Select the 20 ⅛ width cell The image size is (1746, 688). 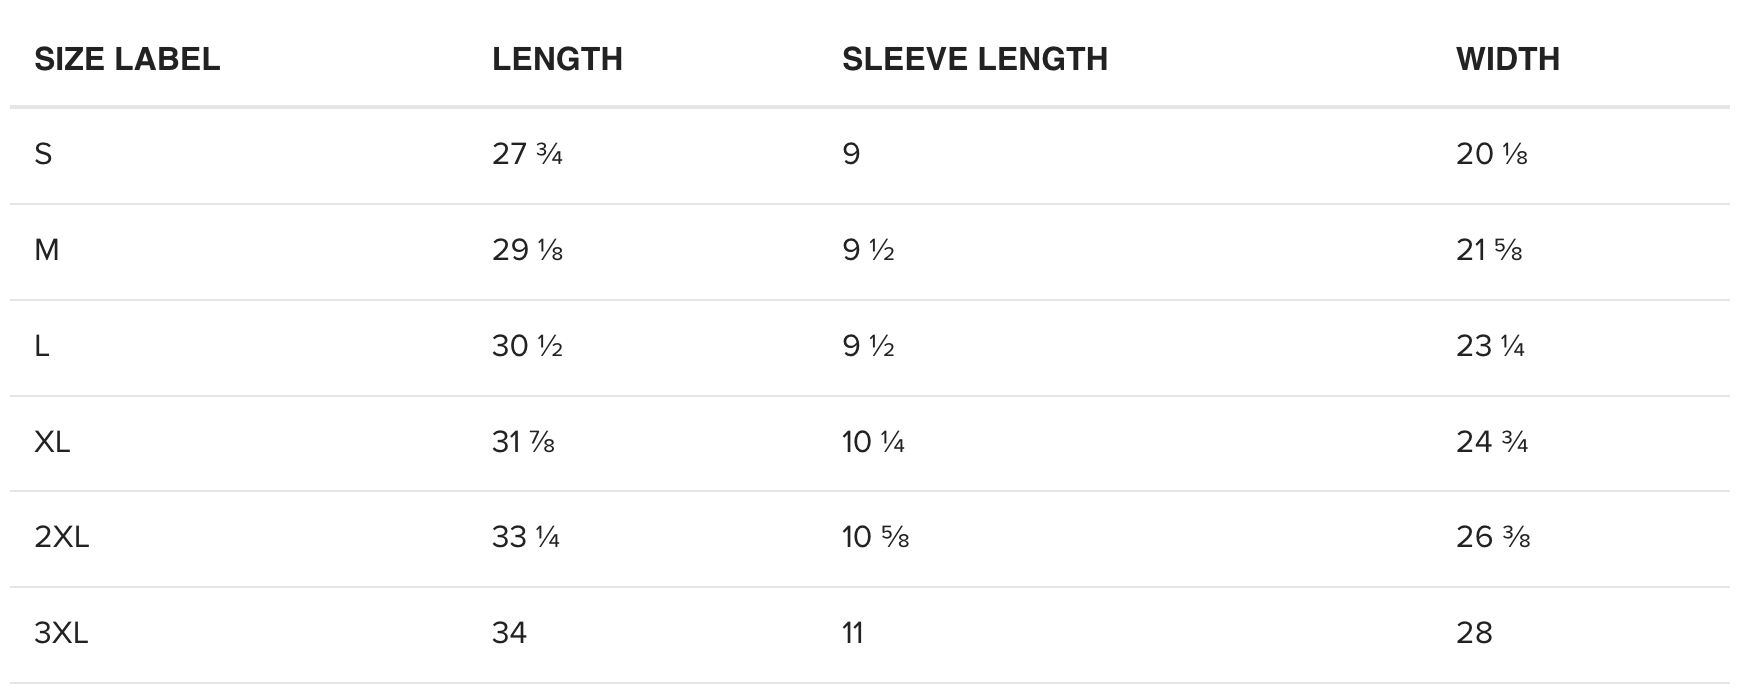click(x=1492, y=154)
